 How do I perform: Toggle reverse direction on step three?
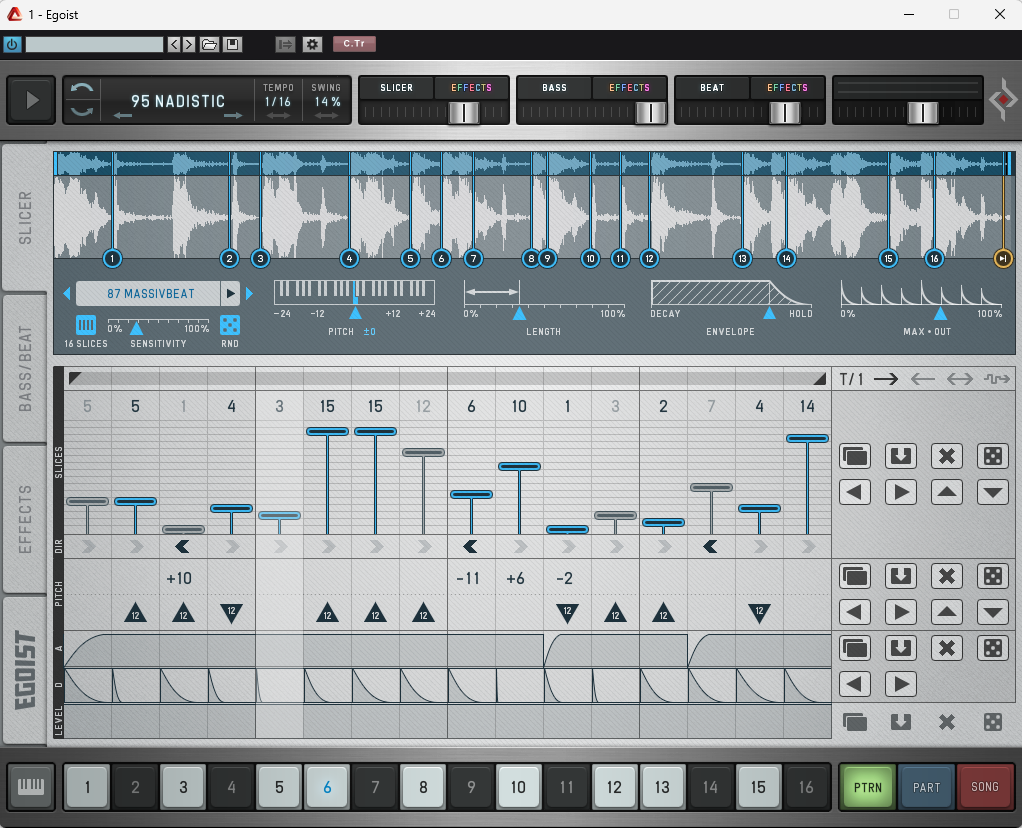(183, 546)
